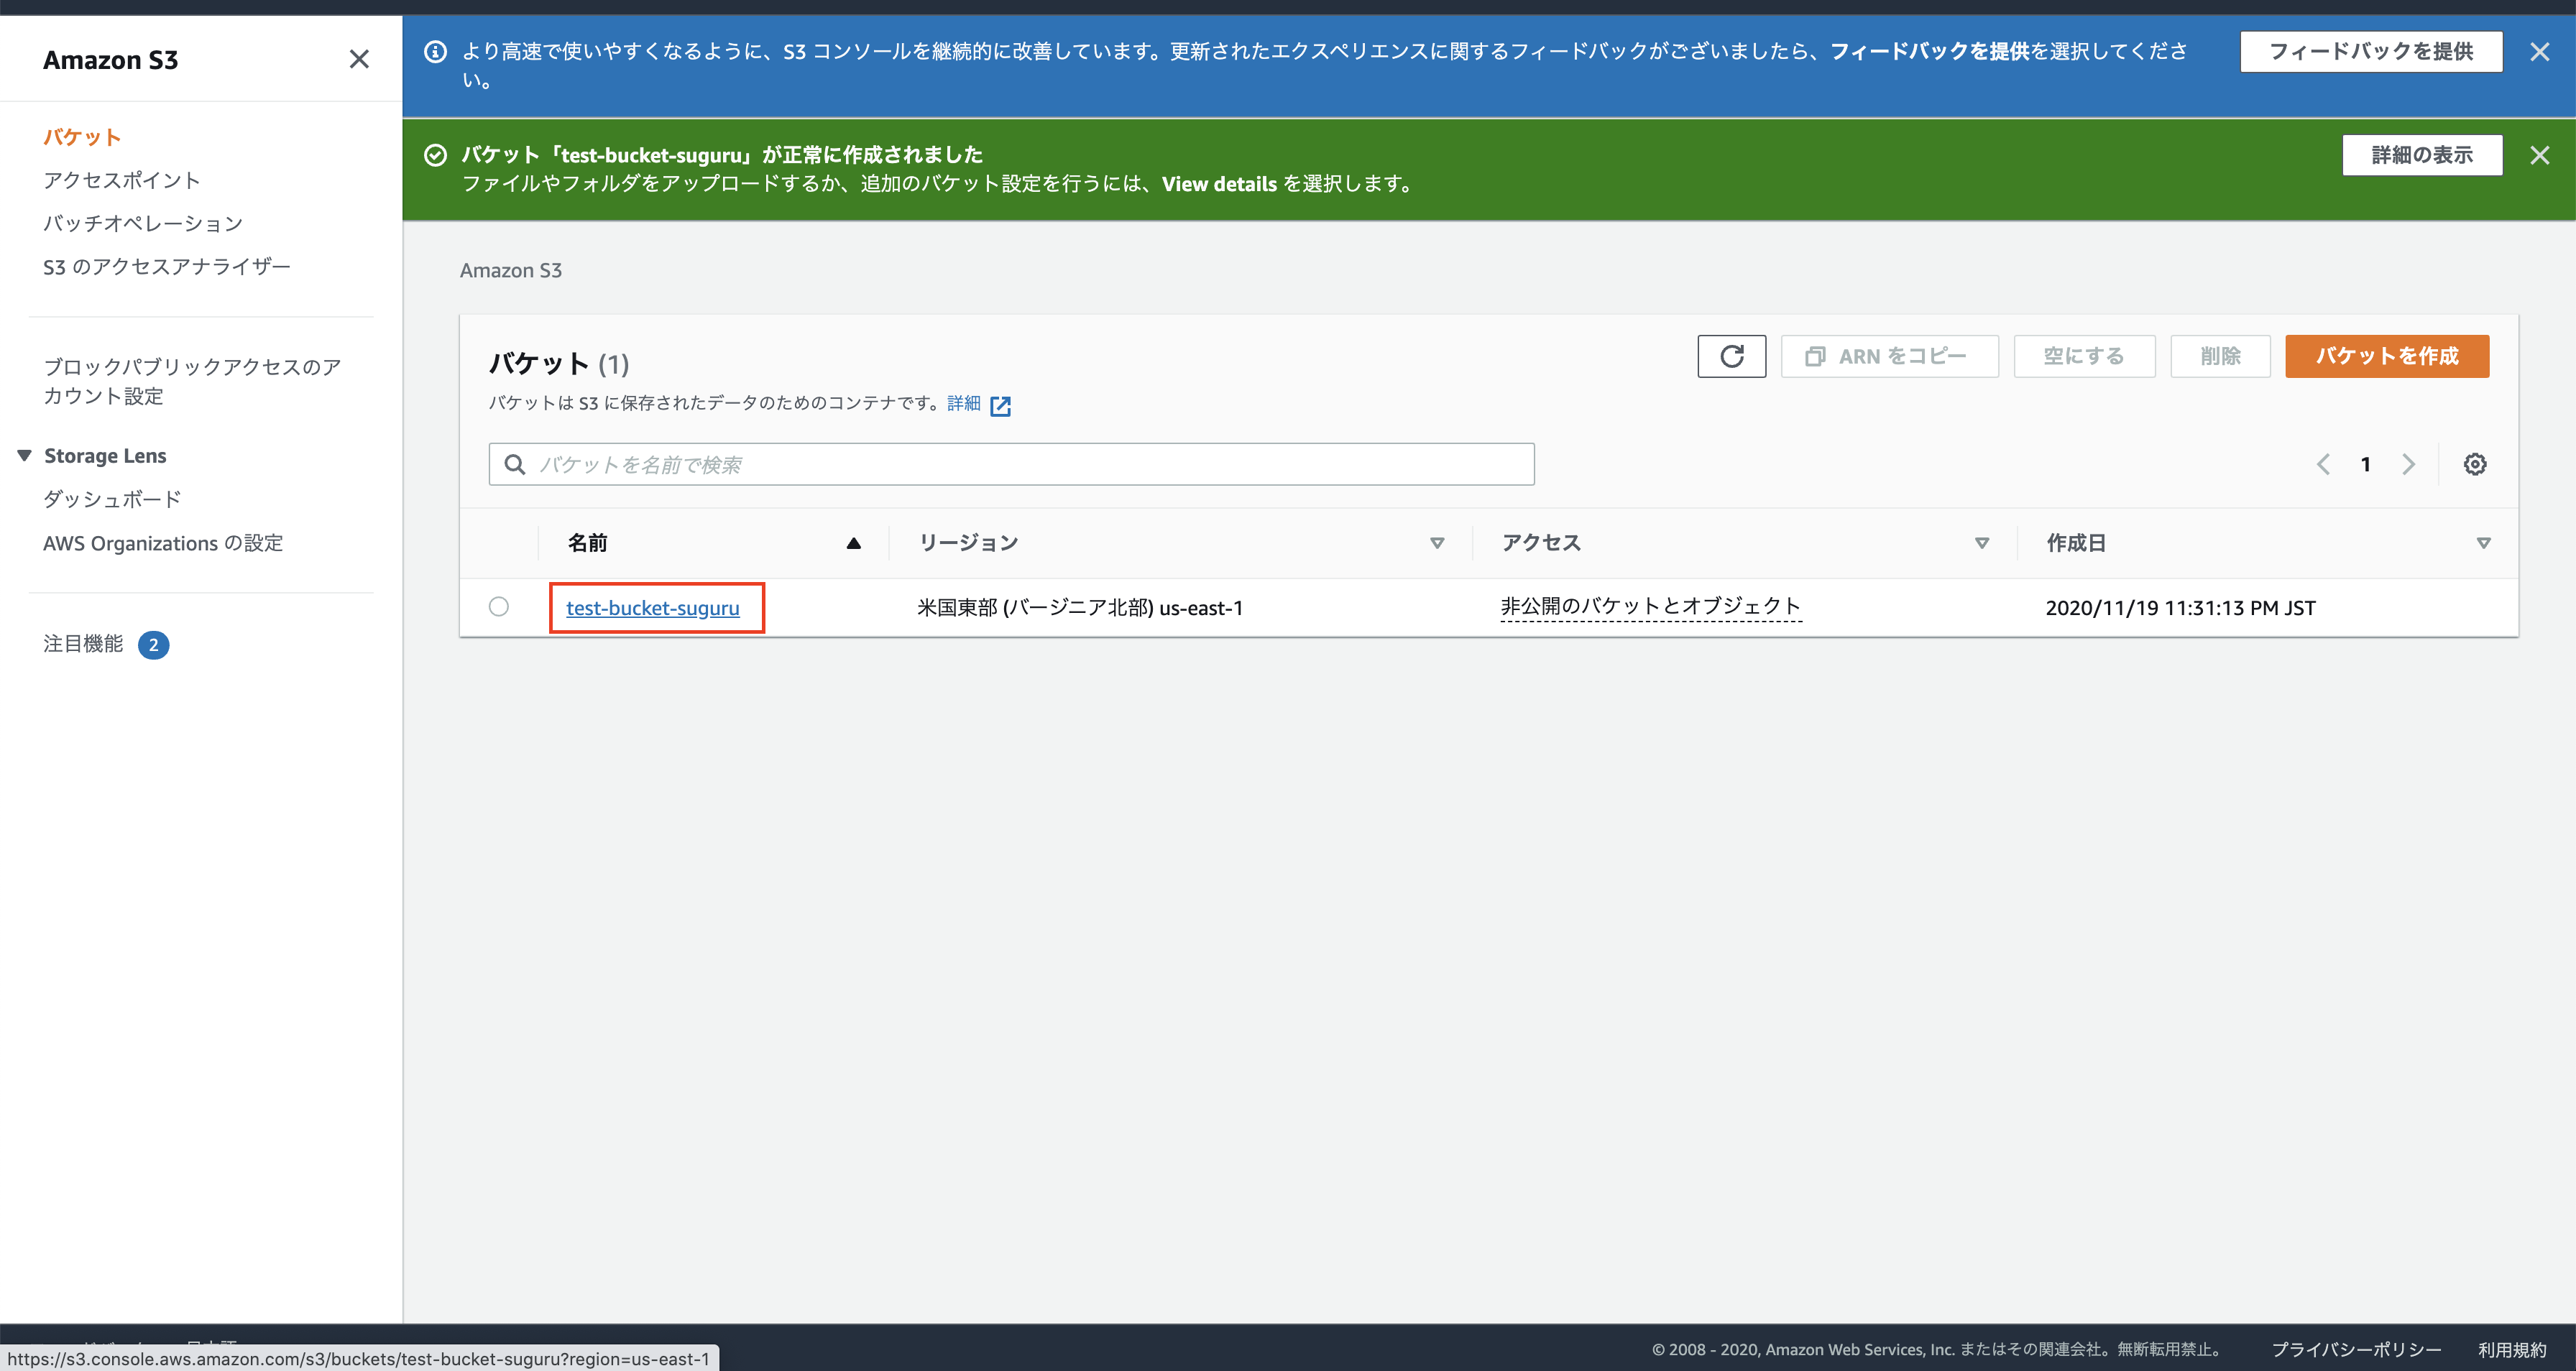Toggle 名前 column sort order
Image resolution: width=2576 pixels, height=1371 pixels.
coord(853,543)
